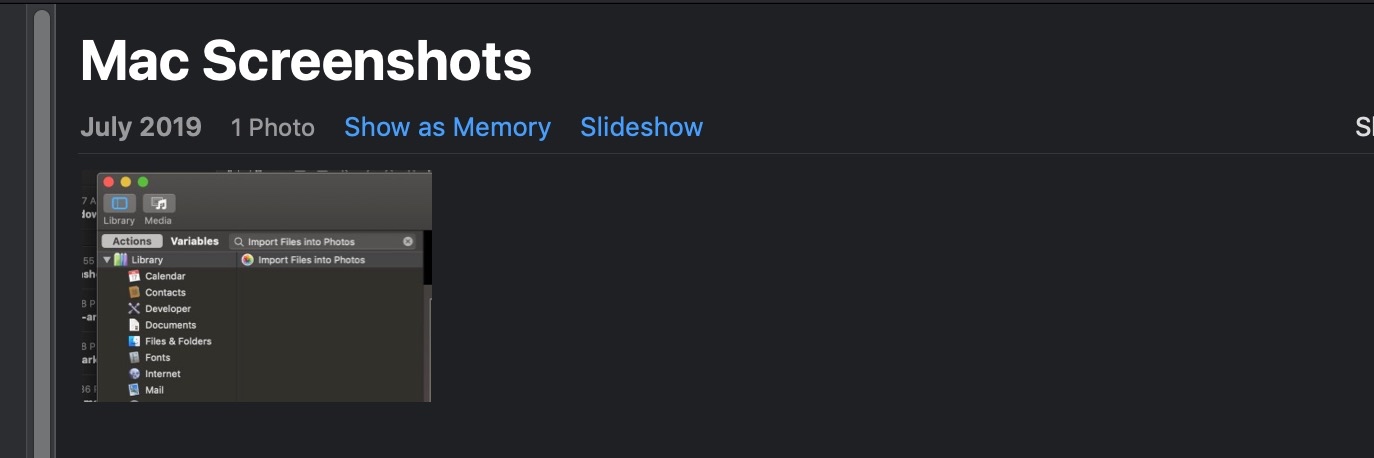1374x458 pixels.
Task: Select the Import Files into Photos action result
Action: click(311, 260)
